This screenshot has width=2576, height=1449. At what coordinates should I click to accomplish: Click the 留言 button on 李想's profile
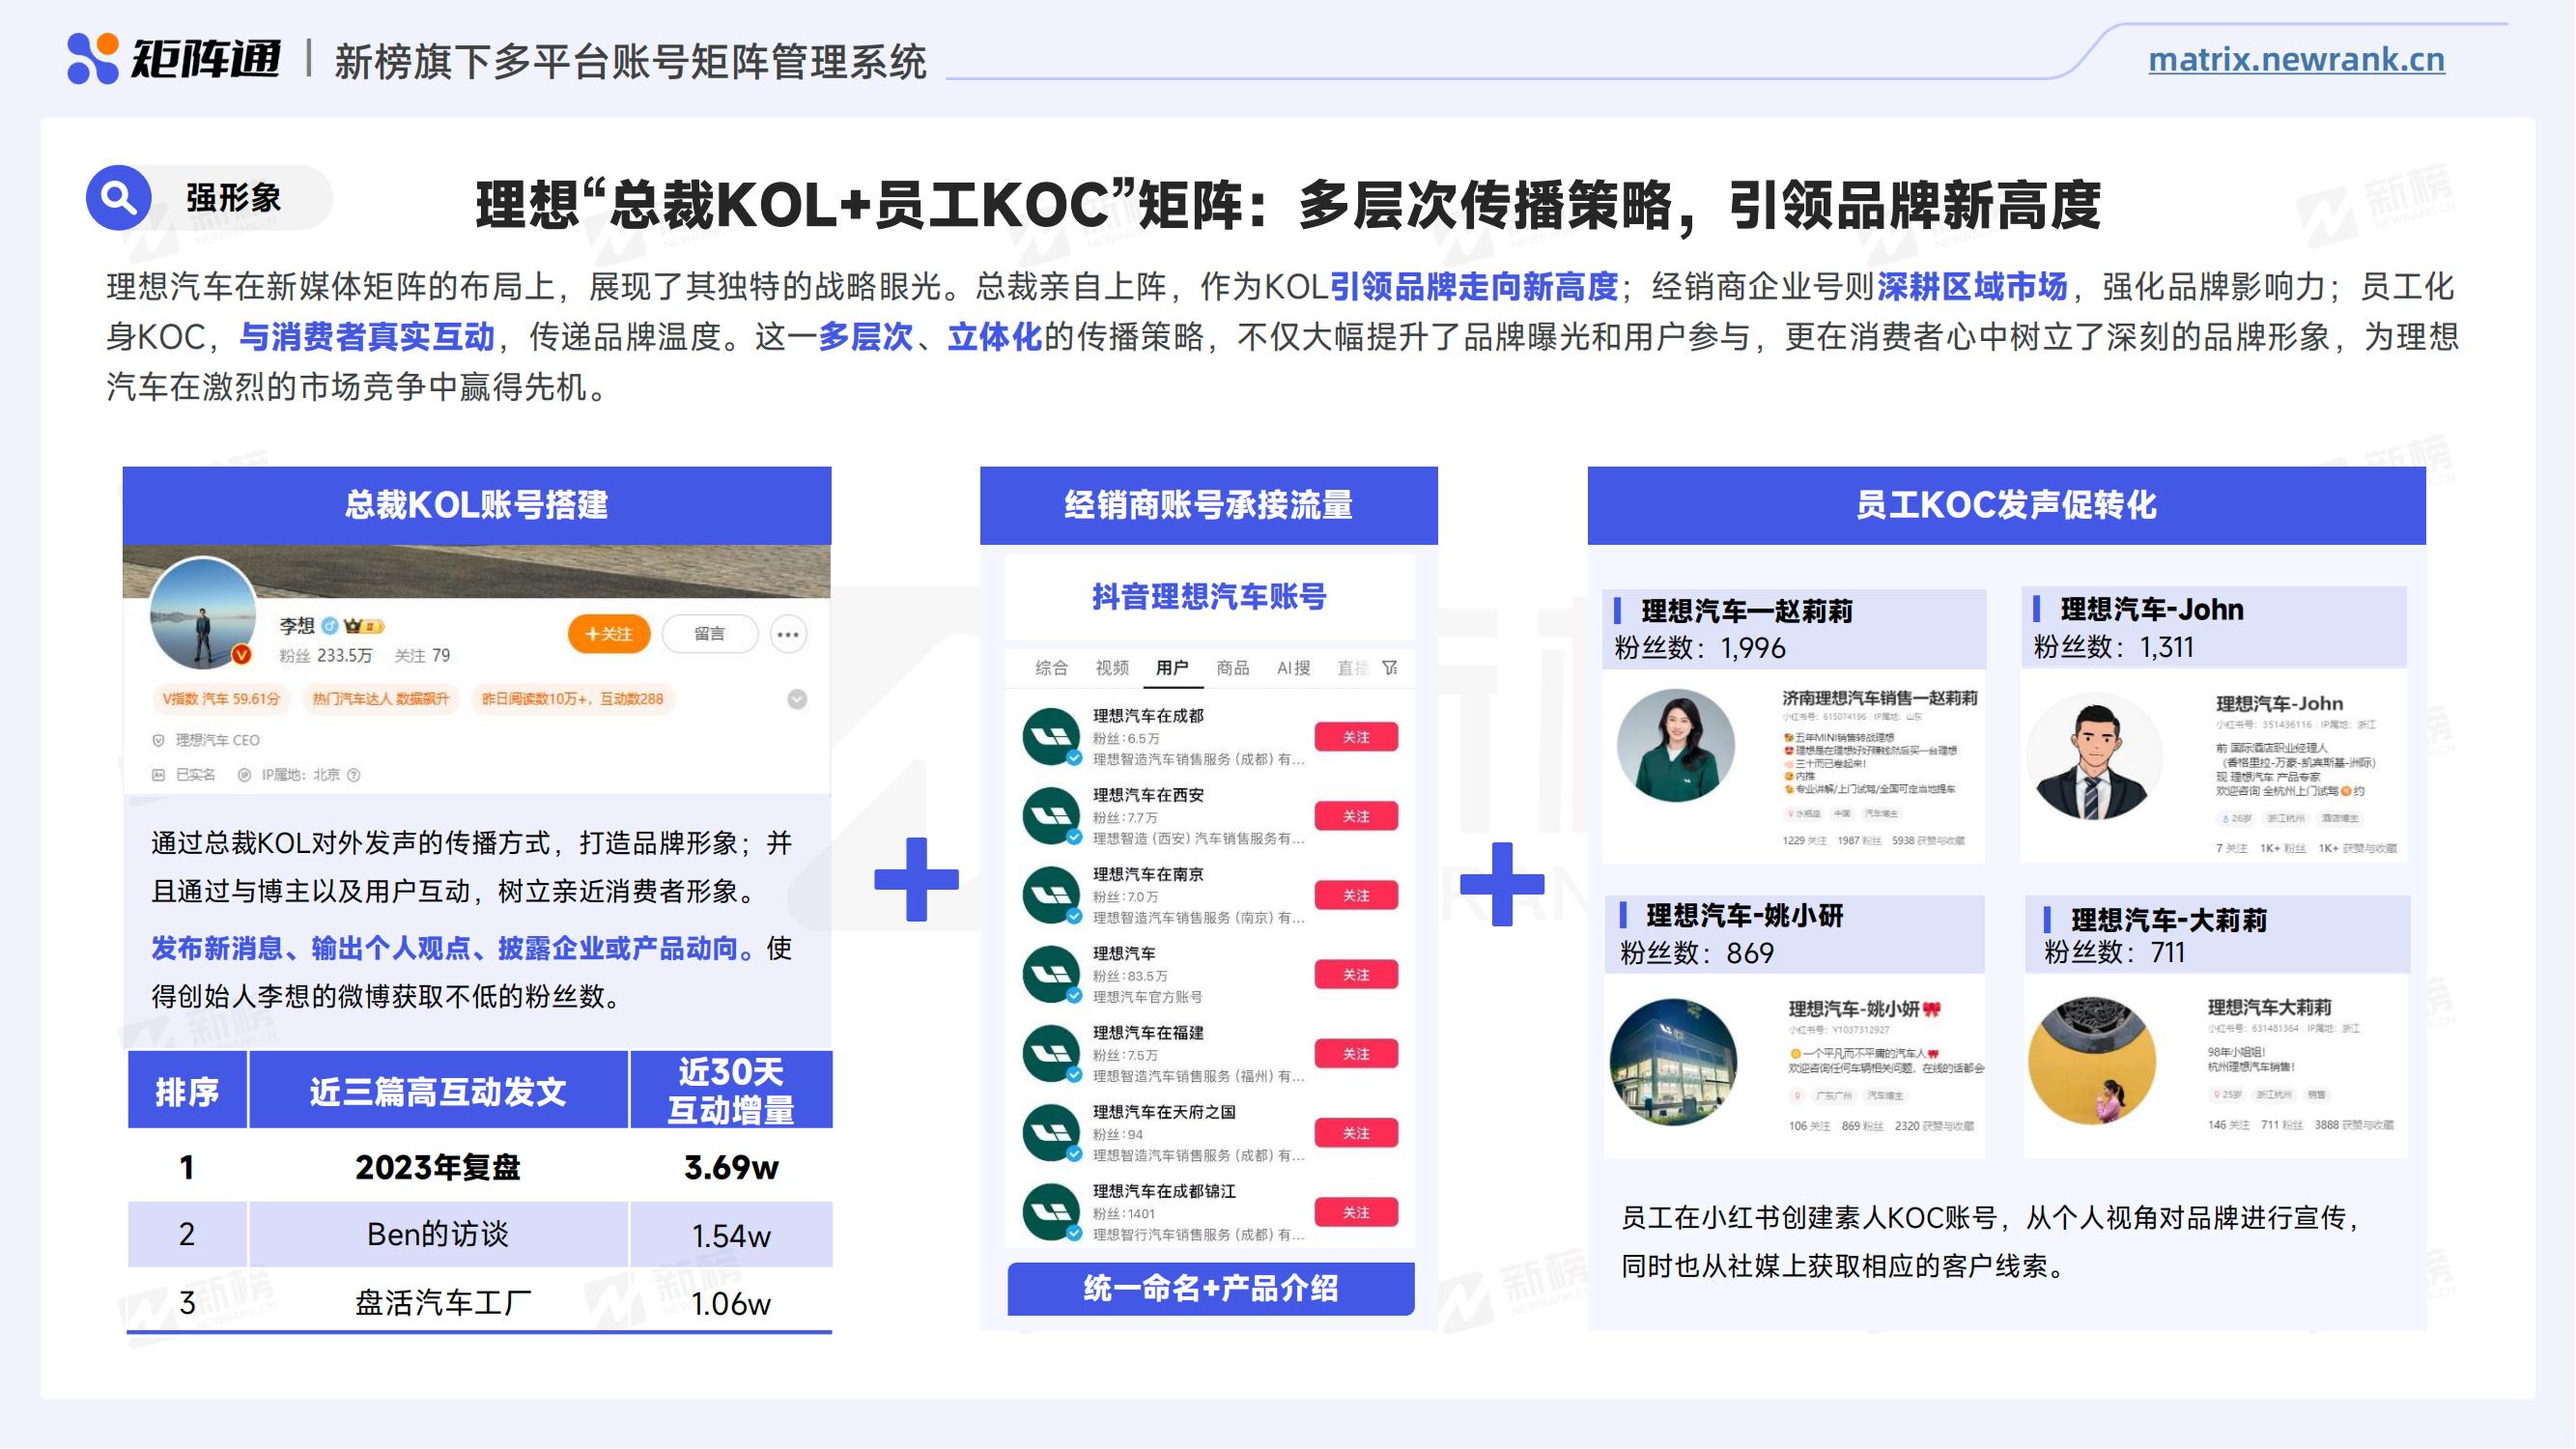(x=709, y=634)
